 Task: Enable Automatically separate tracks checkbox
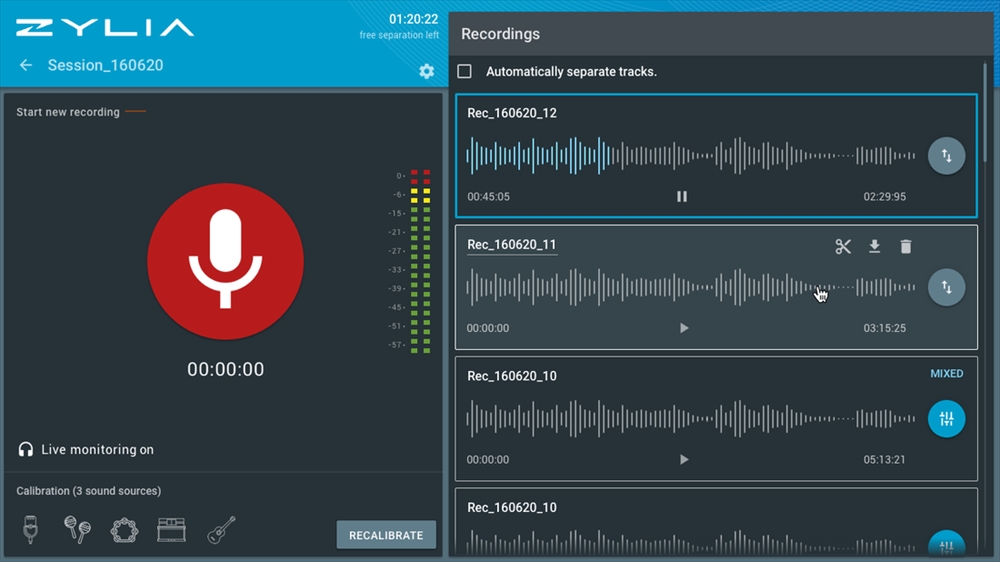[x=464, y=71]
